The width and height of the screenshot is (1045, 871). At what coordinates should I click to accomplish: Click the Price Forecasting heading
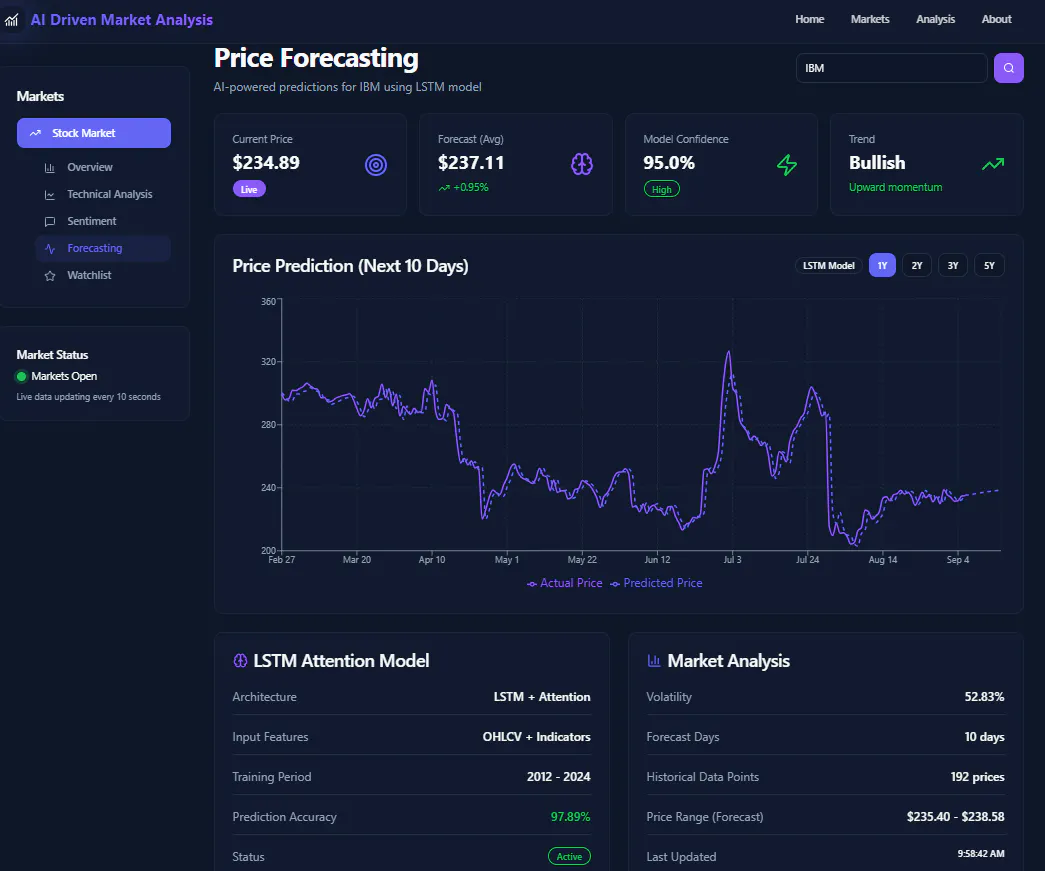[316, 58]
